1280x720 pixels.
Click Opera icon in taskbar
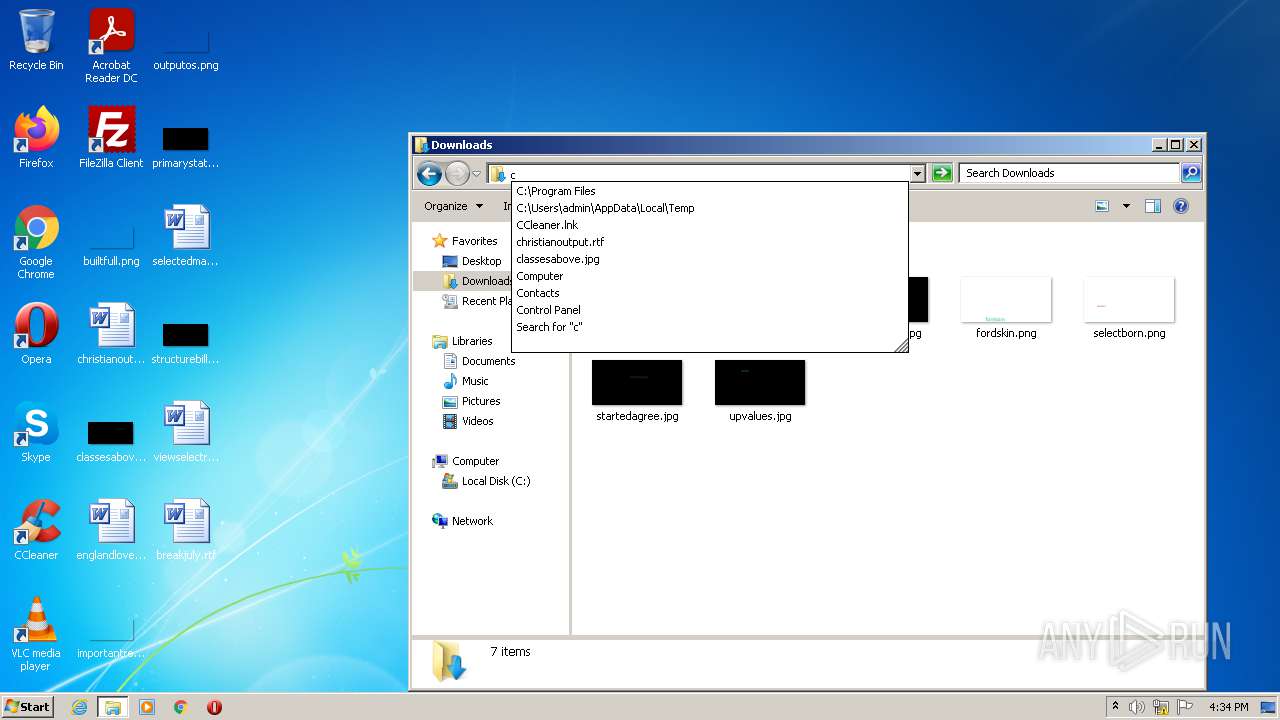(214, 707)
